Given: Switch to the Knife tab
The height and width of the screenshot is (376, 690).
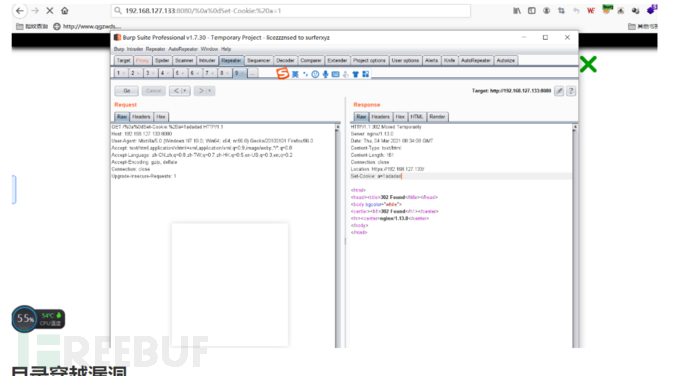Looking at the screenshot, I should (449, 60).
